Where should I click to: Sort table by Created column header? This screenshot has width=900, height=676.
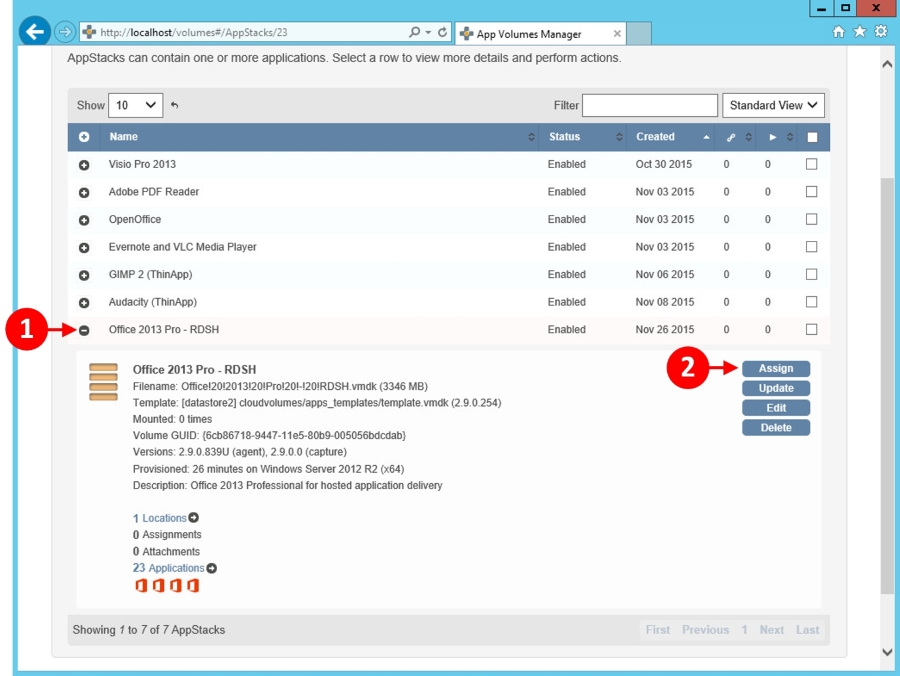click(670, 137)
